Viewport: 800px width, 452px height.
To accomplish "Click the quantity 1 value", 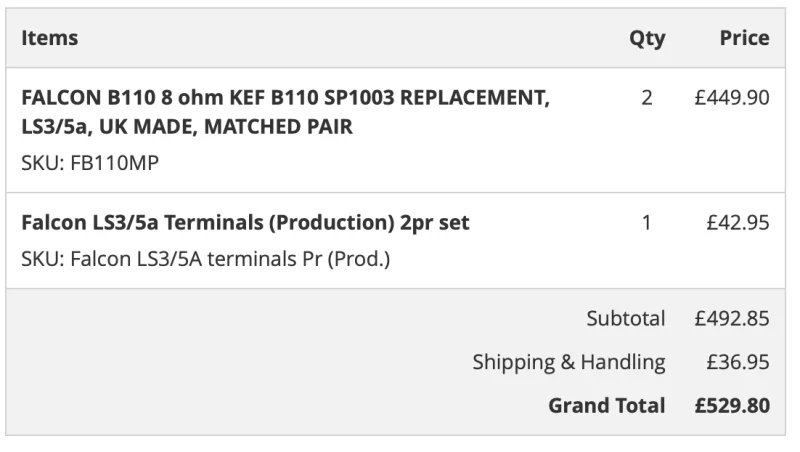I will tap(647, 223).
